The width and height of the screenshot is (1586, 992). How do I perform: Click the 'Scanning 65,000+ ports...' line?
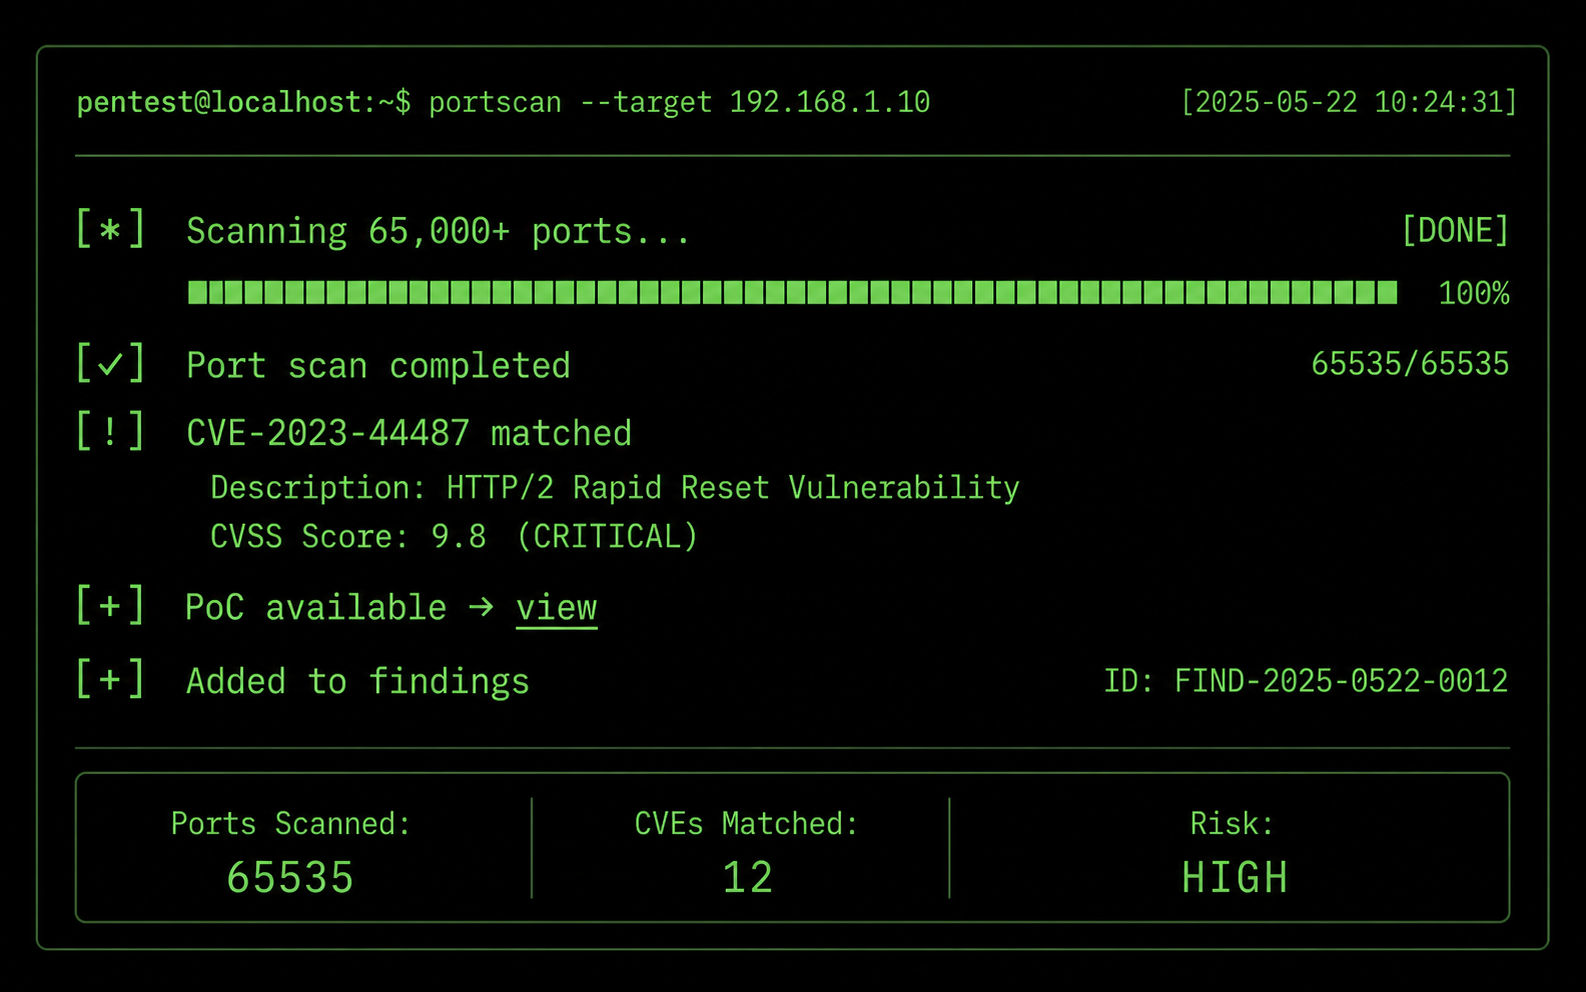438,231
